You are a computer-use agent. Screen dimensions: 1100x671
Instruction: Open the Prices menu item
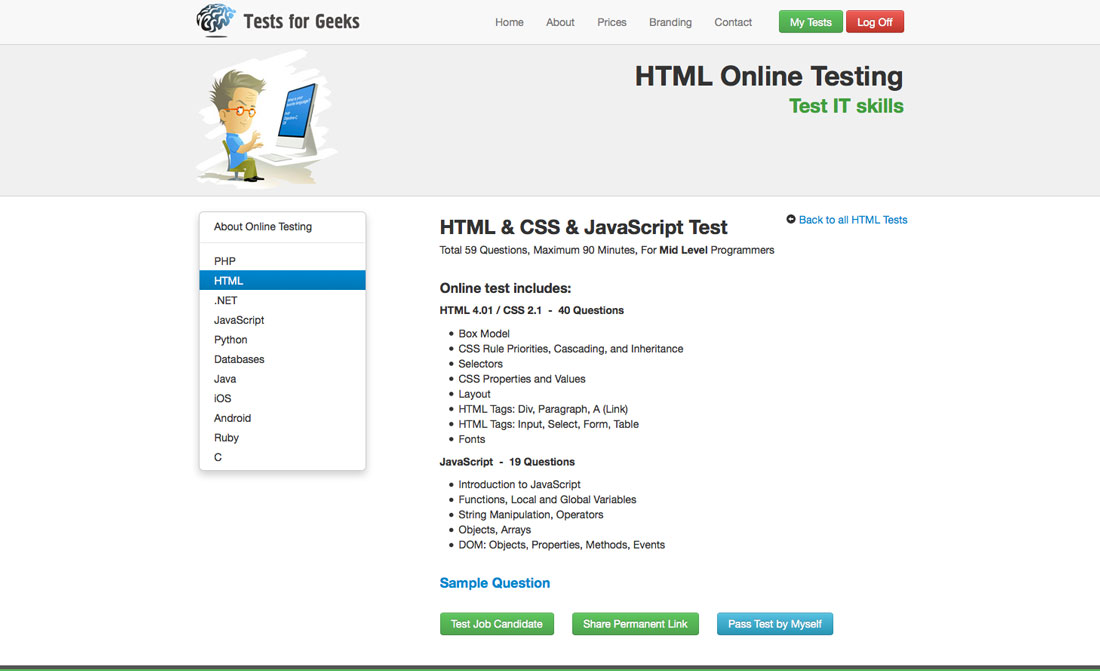[612, 22]
